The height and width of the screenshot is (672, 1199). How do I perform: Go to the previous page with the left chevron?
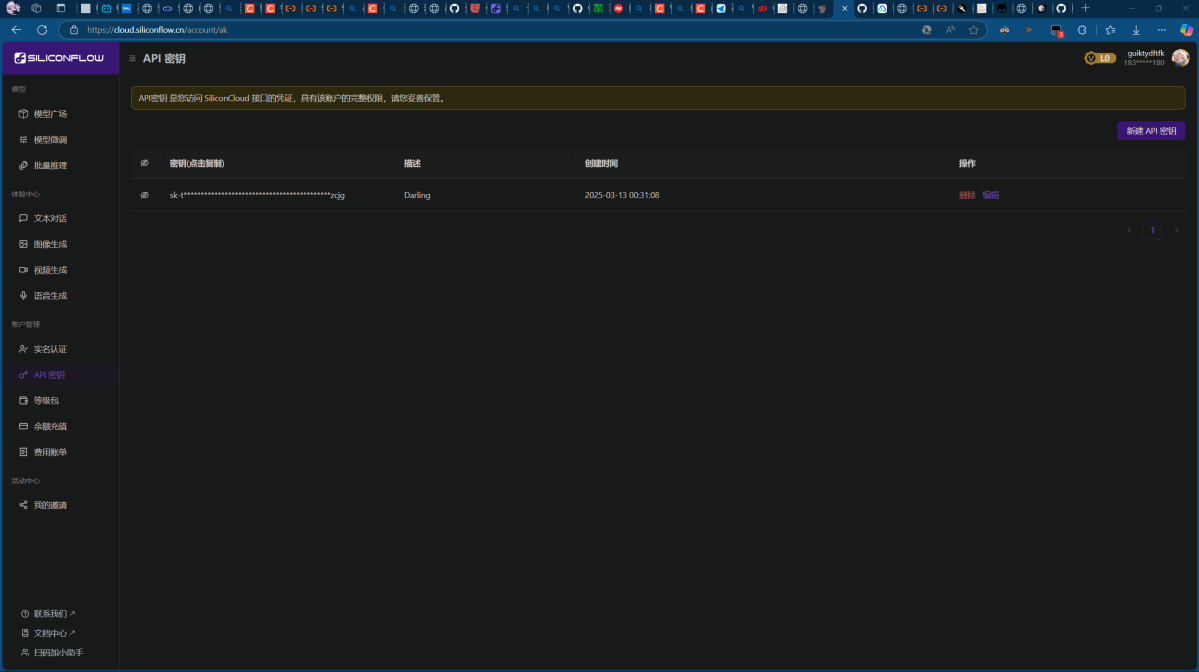pos(1129,231)
